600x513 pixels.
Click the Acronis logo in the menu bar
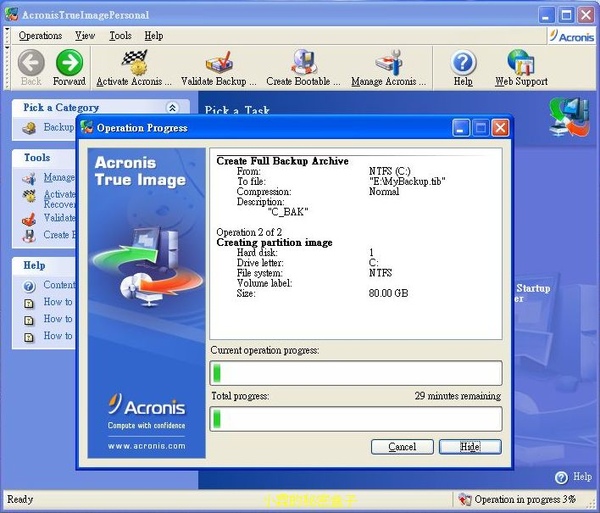[x=572, y=37]
